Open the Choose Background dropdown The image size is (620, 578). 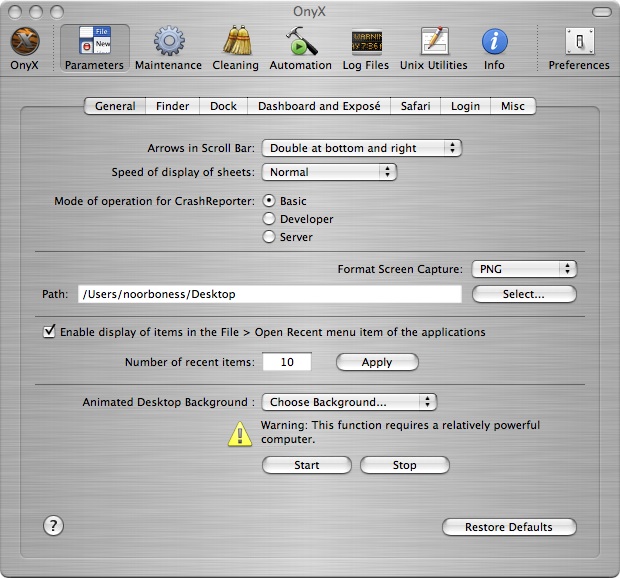point(350,402)
